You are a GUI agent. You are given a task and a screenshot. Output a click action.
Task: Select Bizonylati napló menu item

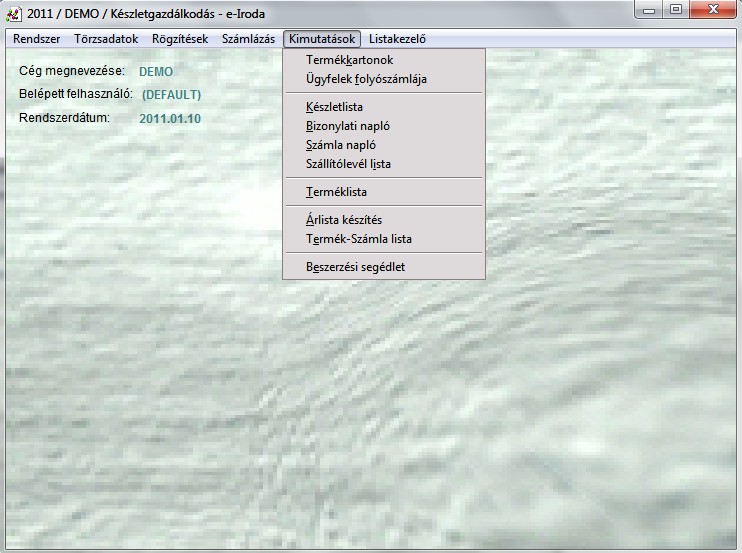[x=348, y=126]
